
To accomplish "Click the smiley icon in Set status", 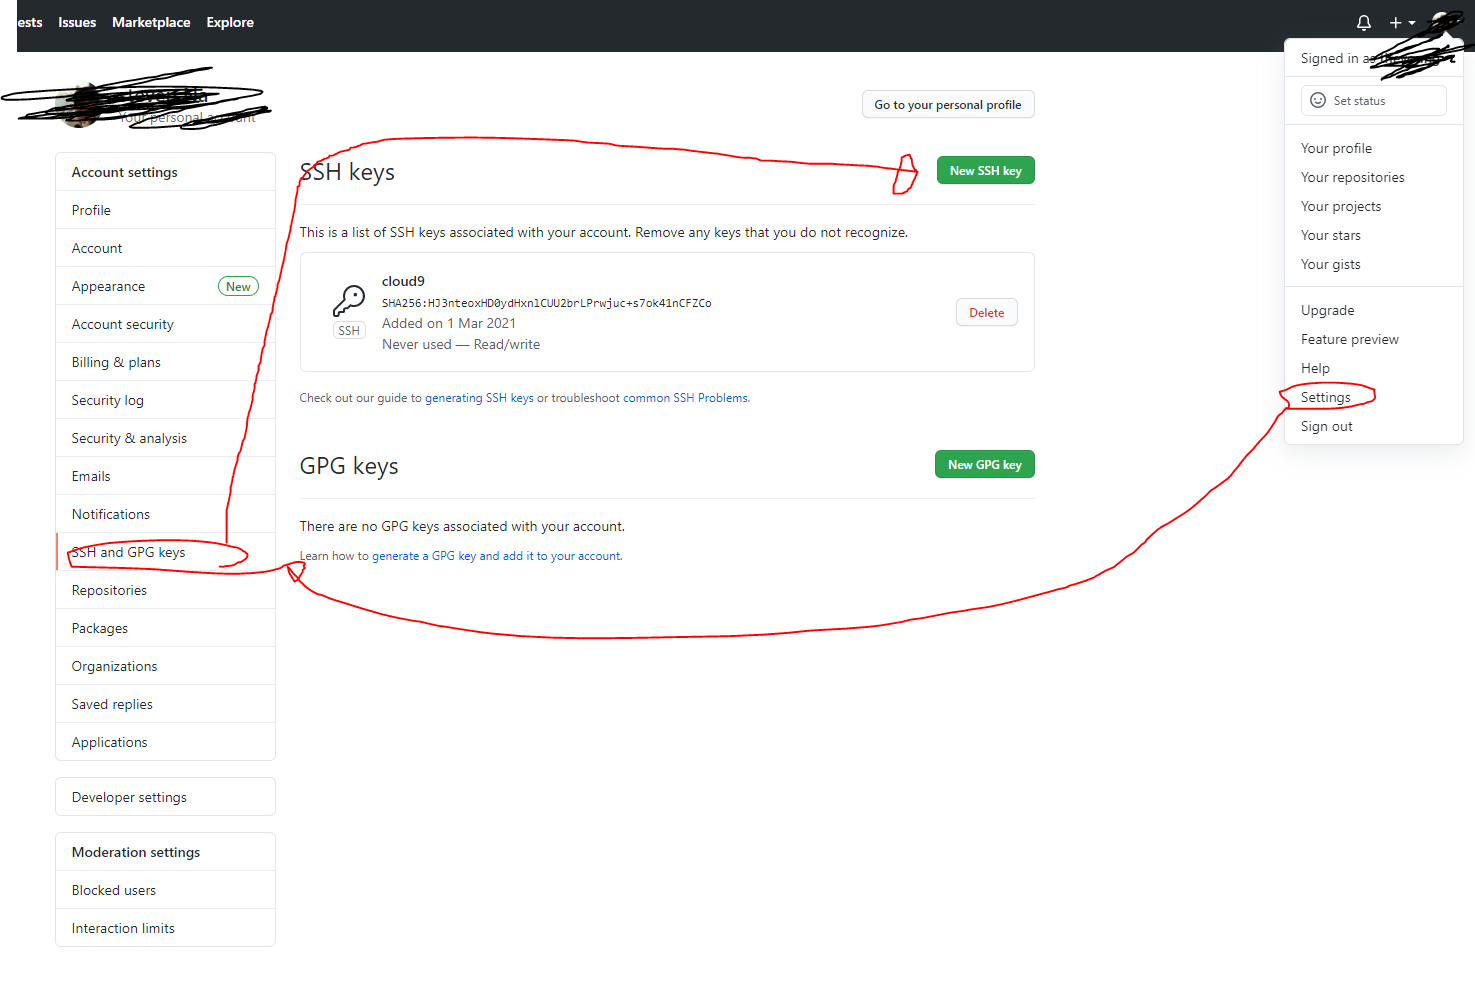I will 1318,100.
